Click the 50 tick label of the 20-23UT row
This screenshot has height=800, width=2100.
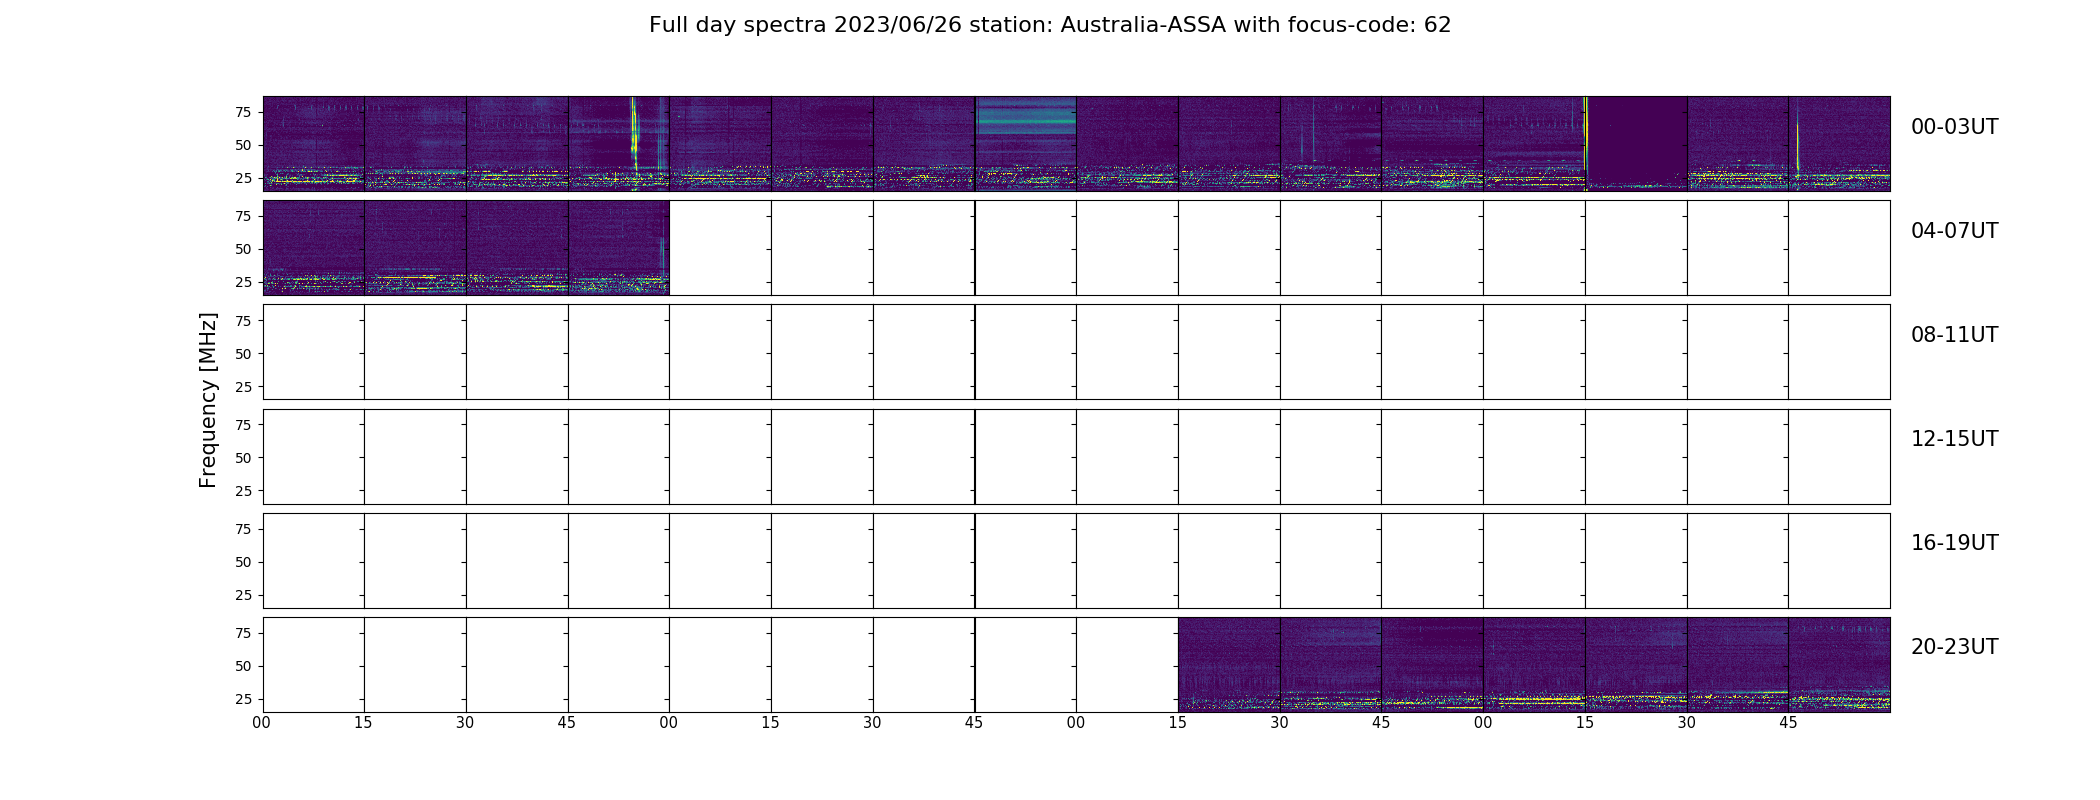tap(242, 666)
